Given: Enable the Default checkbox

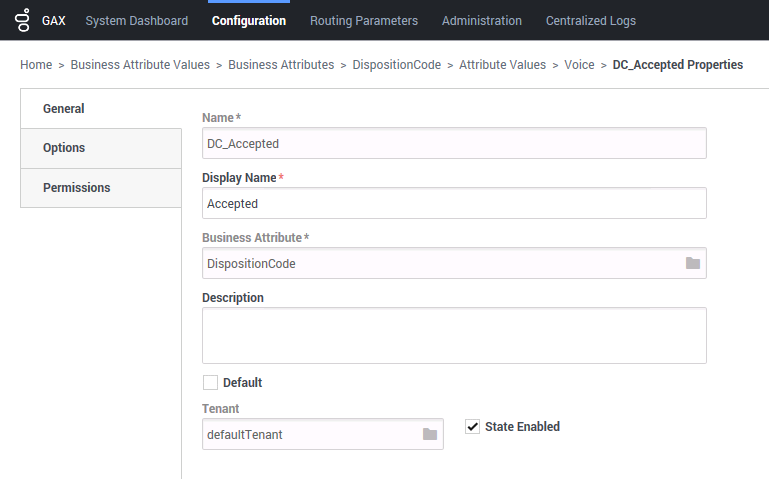Looking at the screenshot, I should [210, 382].
